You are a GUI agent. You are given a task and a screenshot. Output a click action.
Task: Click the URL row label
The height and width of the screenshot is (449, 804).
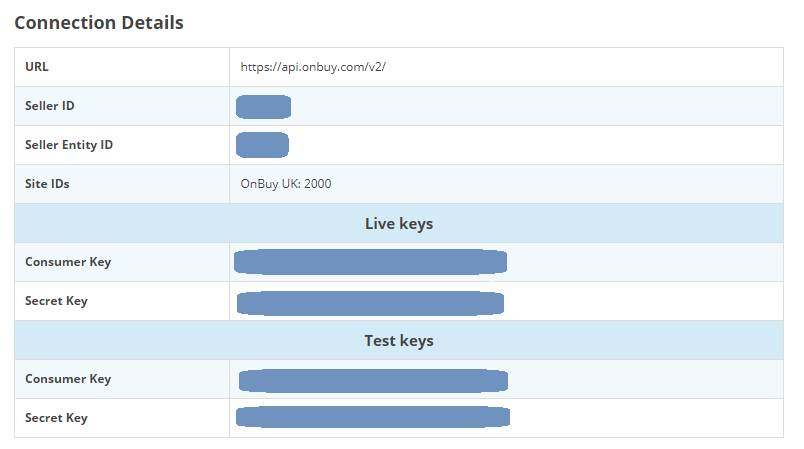coord(37,67)
